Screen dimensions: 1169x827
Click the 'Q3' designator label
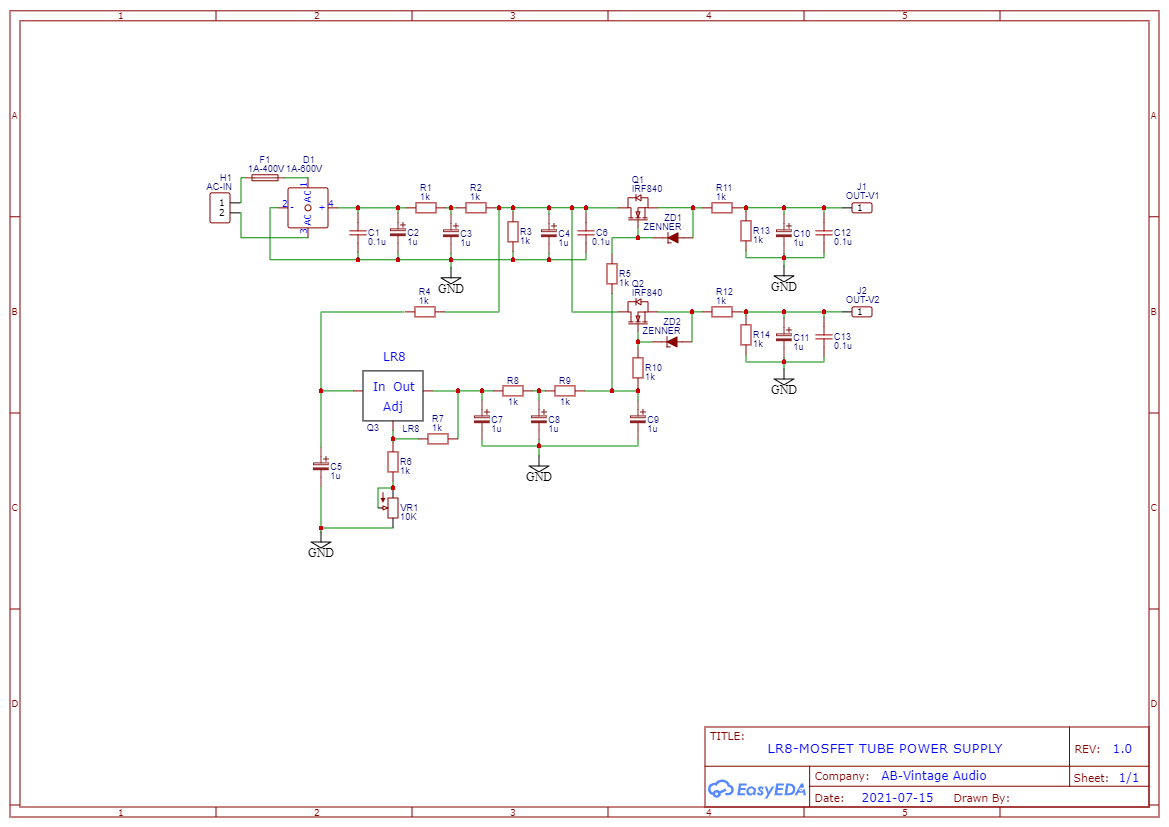(373, 427)
